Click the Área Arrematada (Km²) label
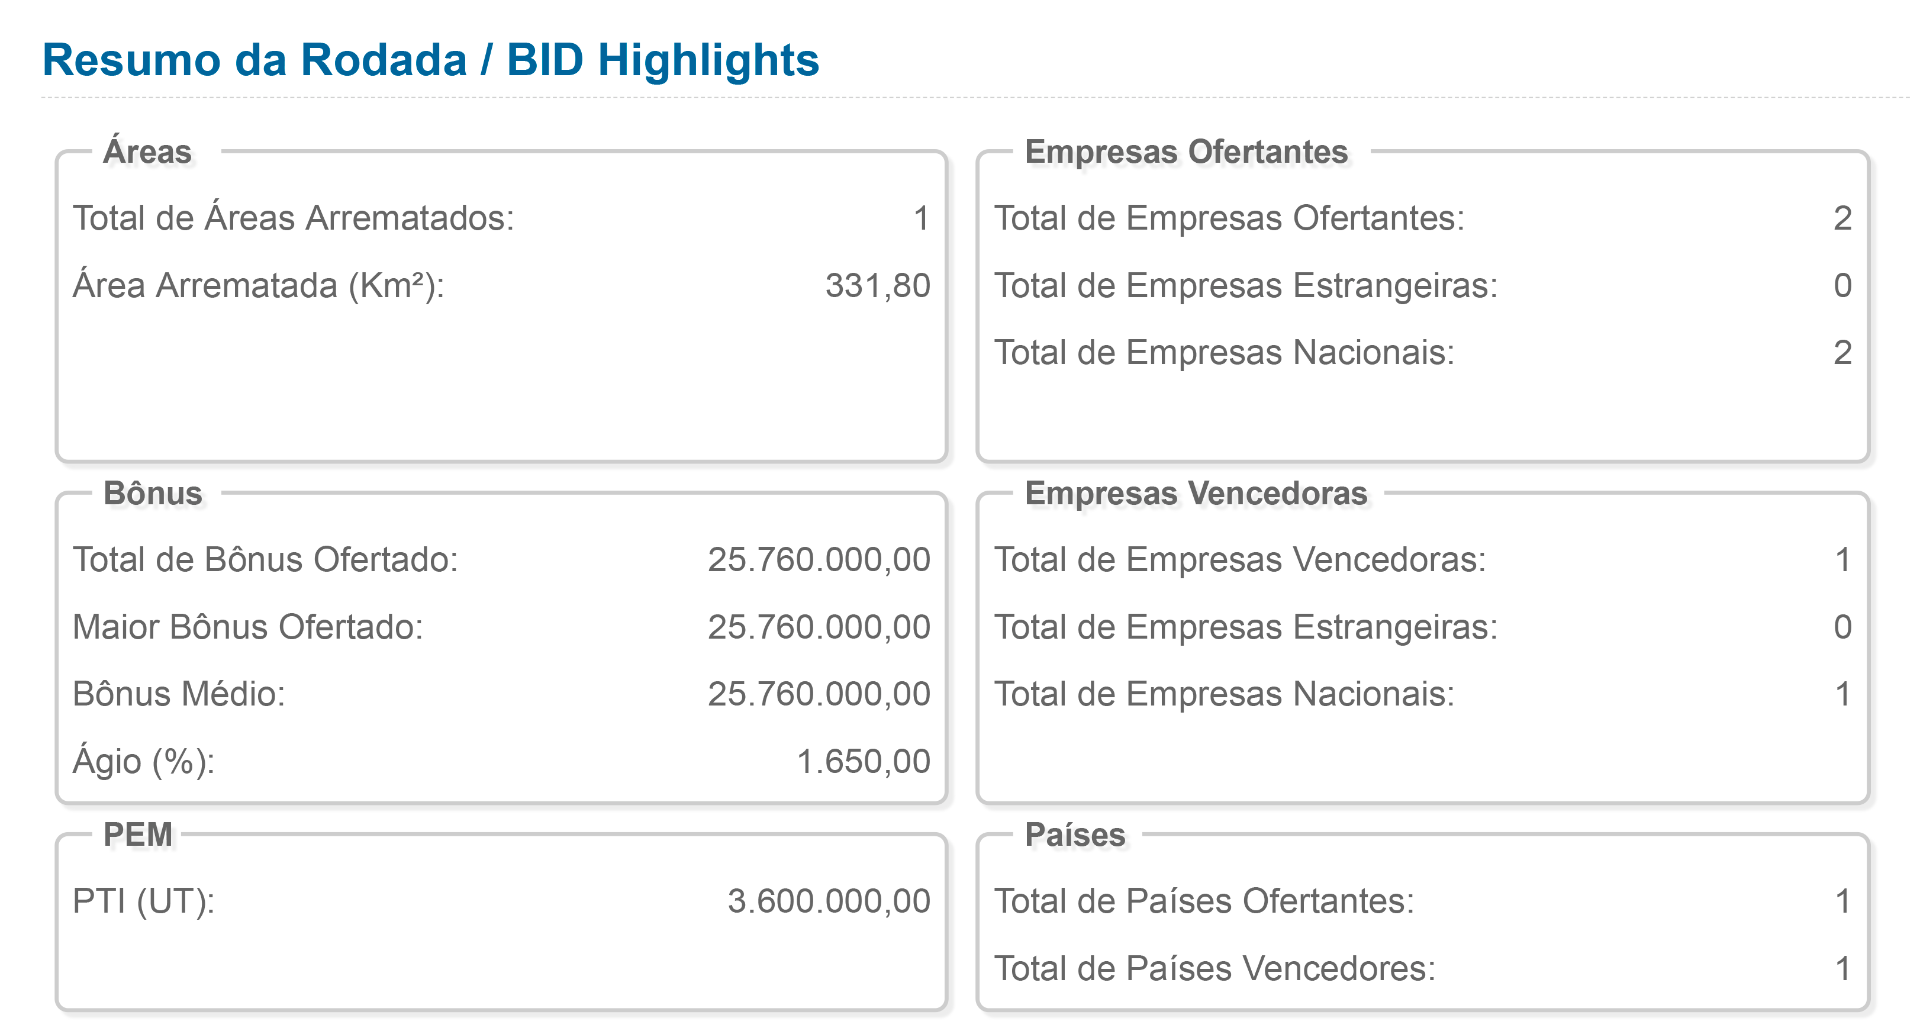1920x1033 pixels. pos(258,286)
